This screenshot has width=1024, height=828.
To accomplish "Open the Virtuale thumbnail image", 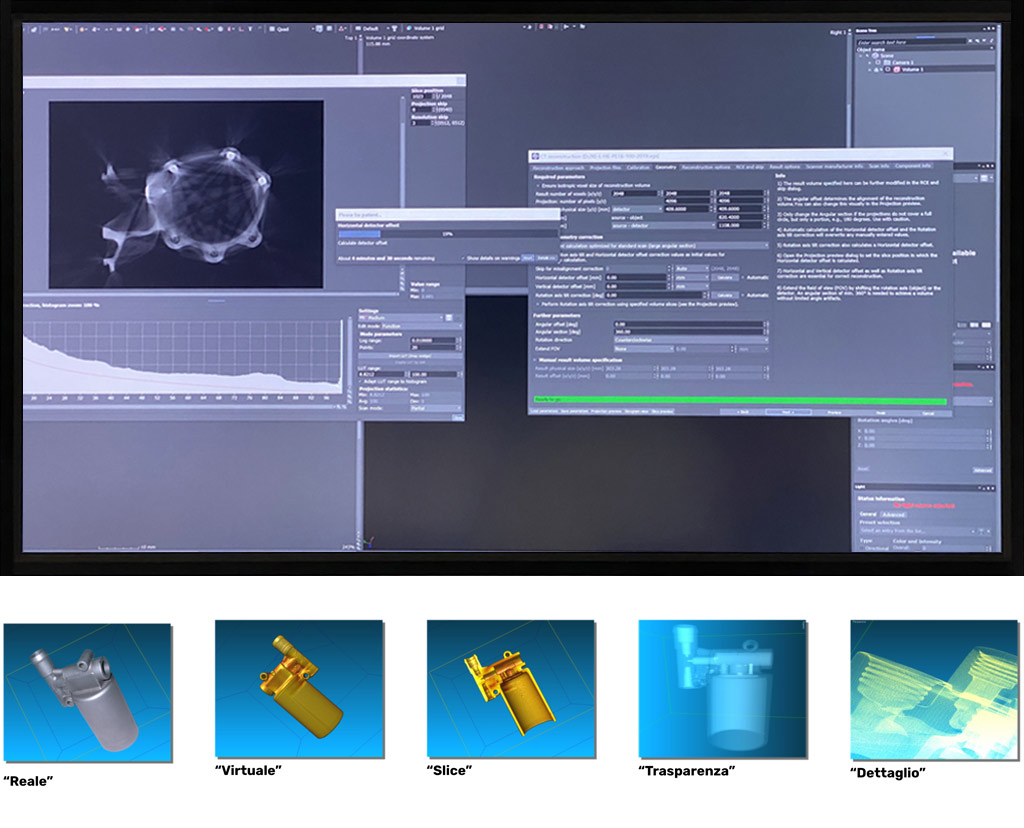I will (299, 689).
